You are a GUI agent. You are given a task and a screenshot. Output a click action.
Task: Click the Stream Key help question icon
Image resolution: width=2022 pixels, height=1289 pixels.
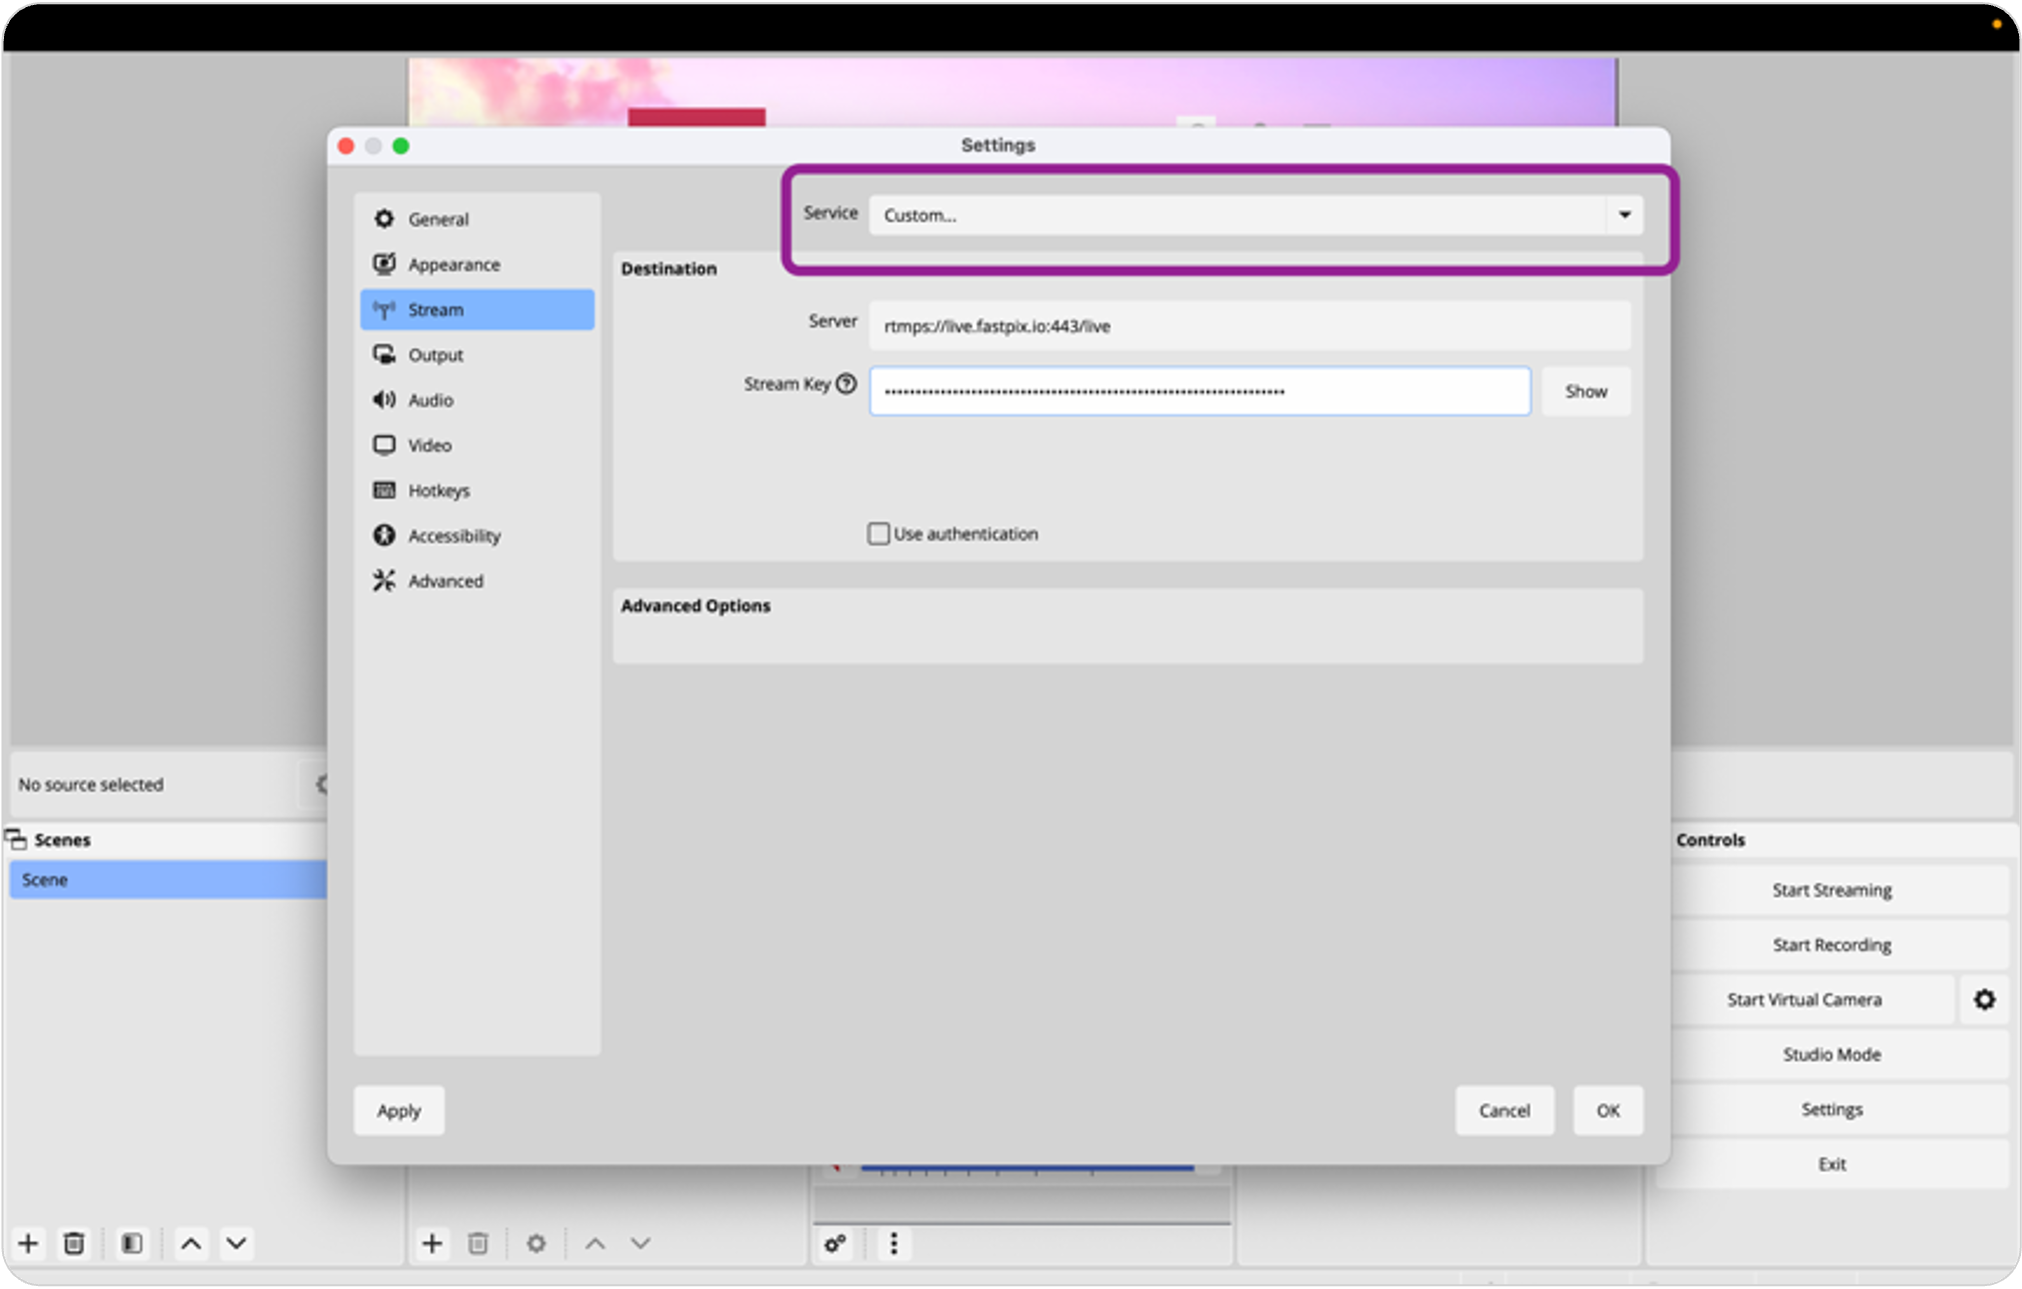point(846,384)
